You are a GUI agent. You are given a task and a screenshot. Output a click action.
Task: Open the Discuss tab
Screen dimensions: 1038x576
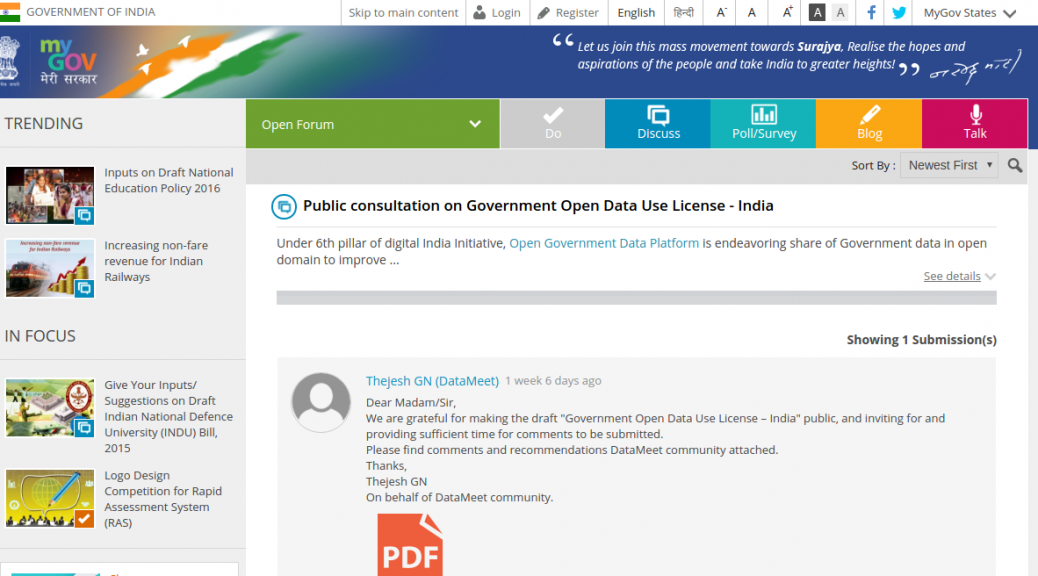658,124
